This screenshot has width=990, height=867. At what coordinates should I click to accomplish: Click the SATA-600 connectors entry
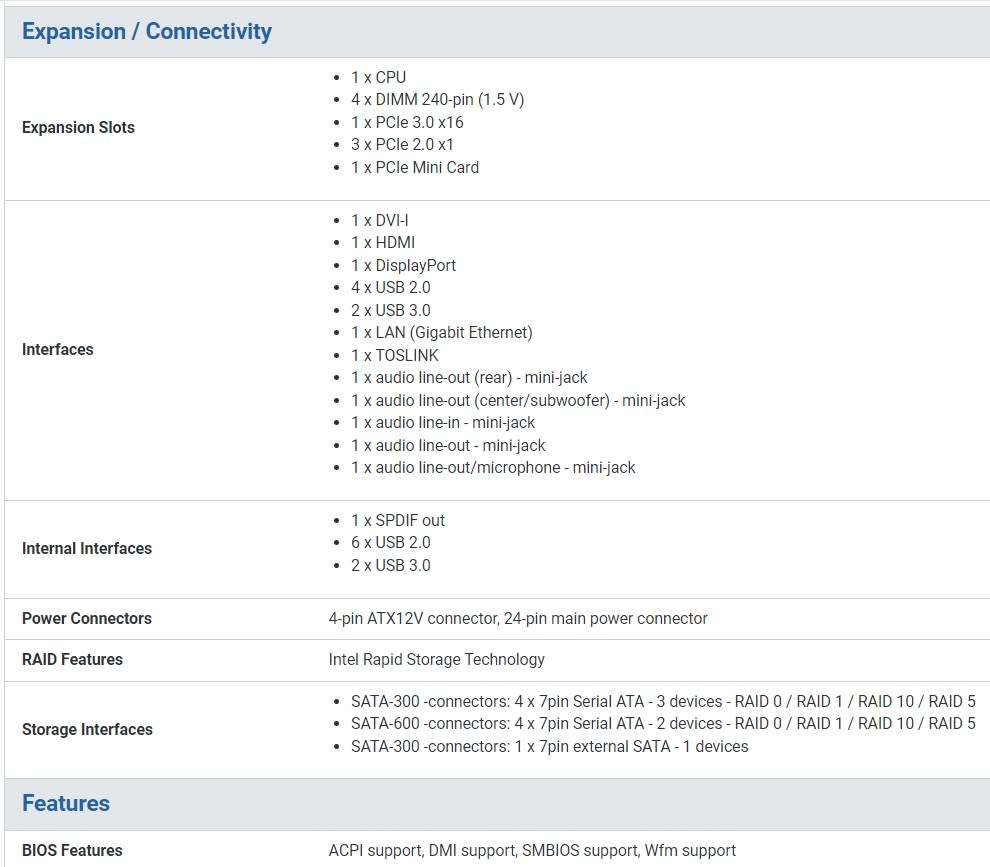662,724
